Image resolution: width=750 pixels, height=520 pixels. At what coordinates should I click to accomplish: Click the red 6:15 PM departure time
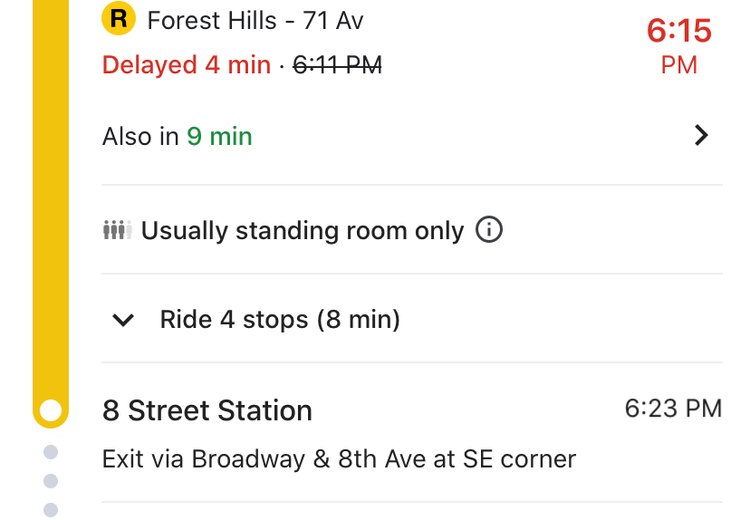(x=679, y=45)
